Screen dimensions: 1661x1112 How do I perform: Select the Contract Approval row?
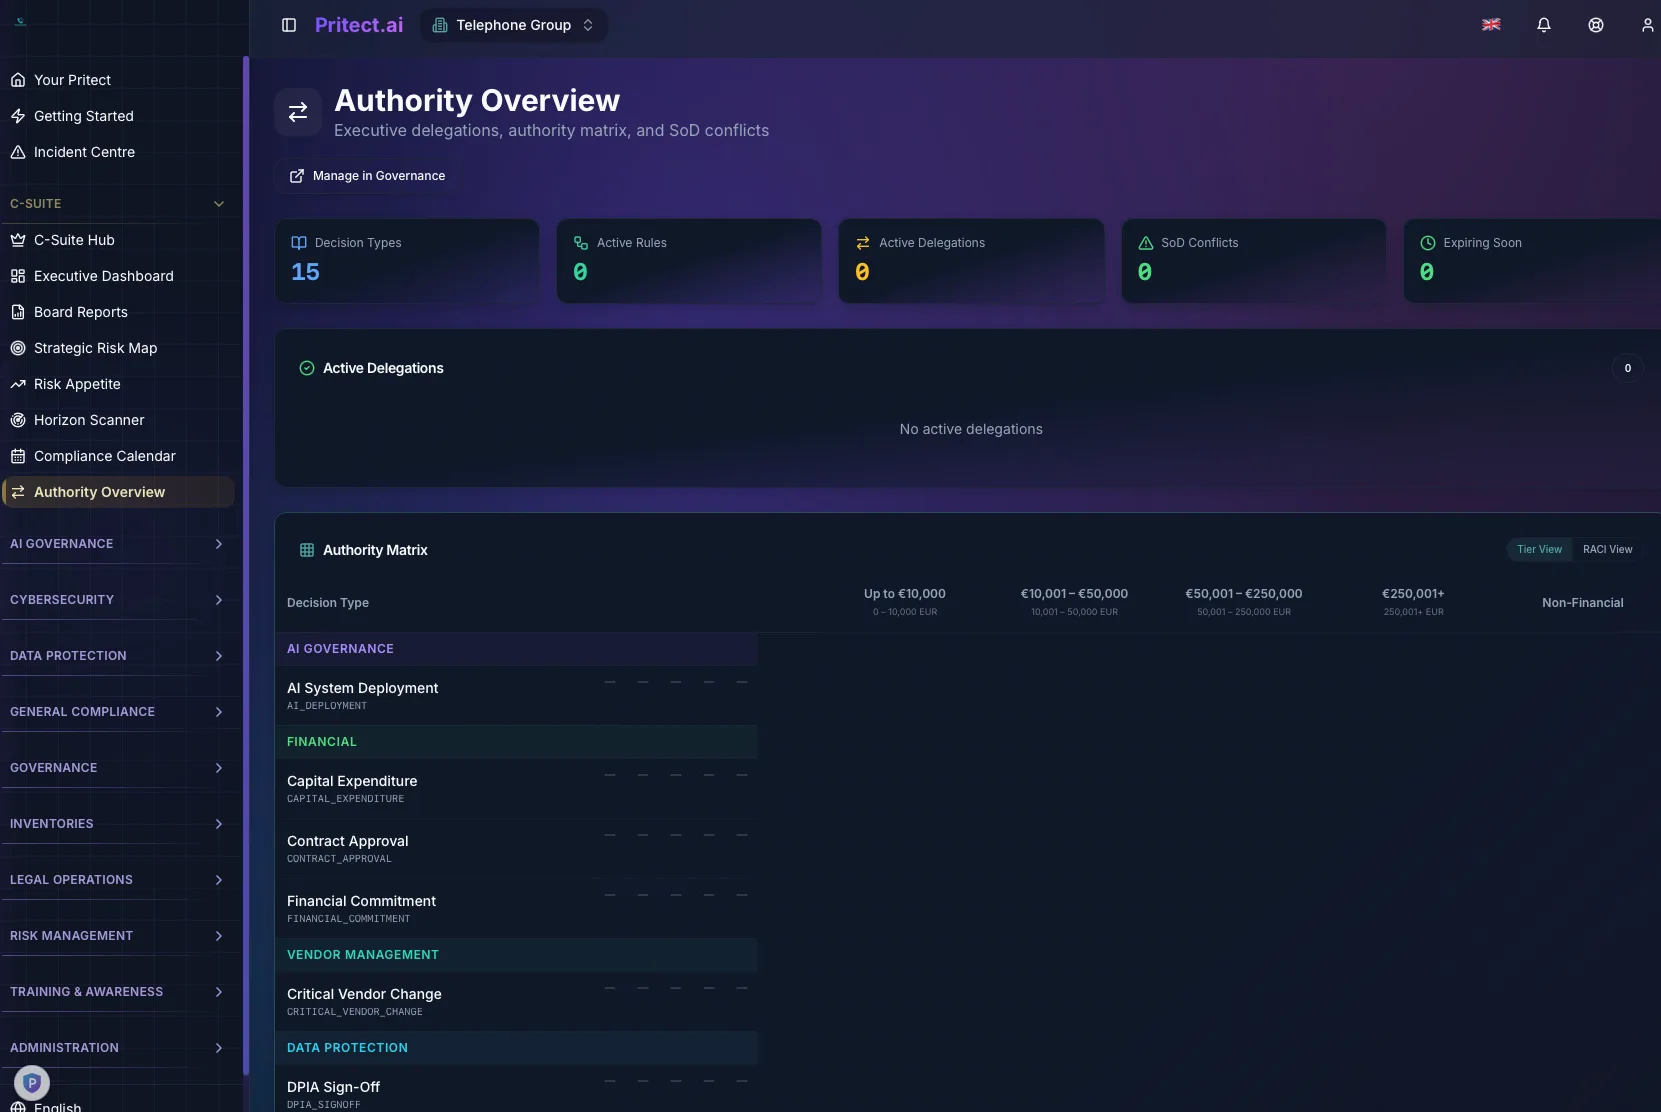517,849
